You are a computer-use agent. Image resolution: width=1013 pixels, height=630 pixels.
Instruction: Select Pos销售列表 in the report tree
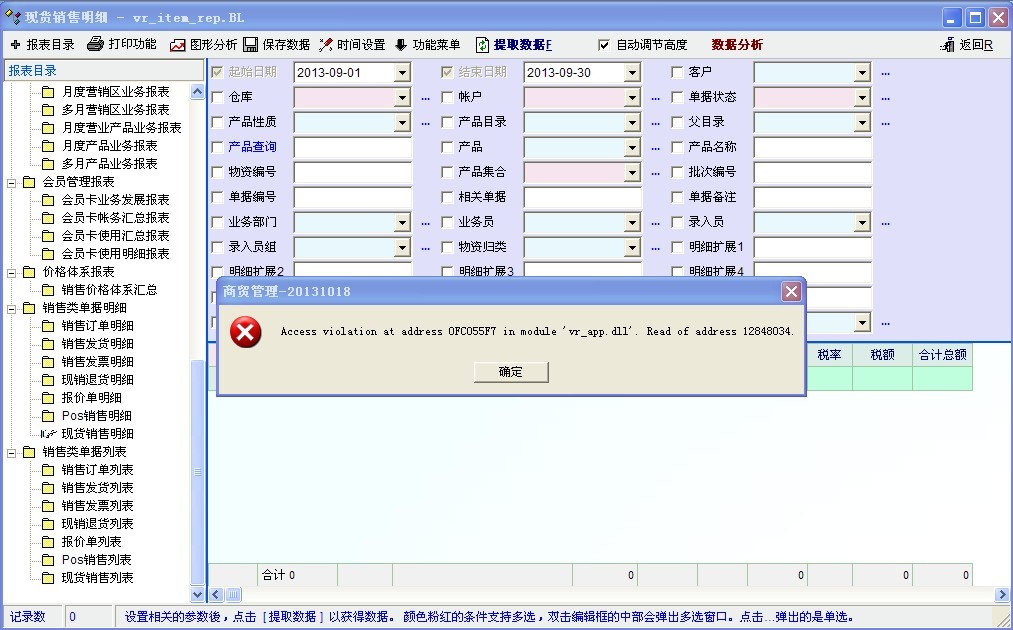tap(96, 560)
